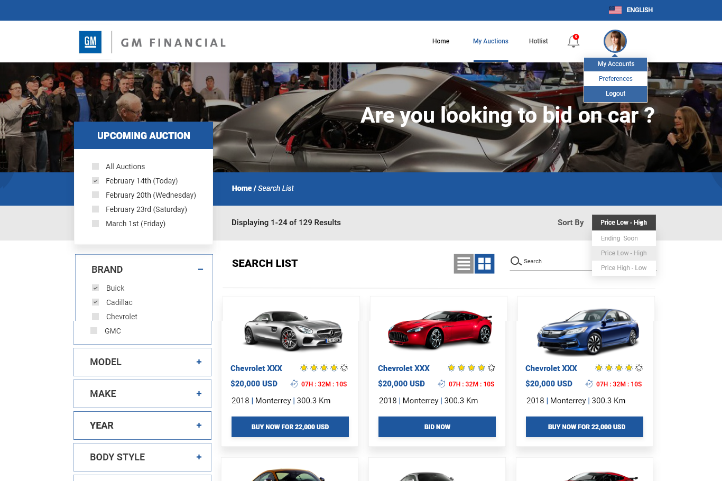Check March 1st (Friday) checkbox
722x481 pixels.
tap(95, 223)
